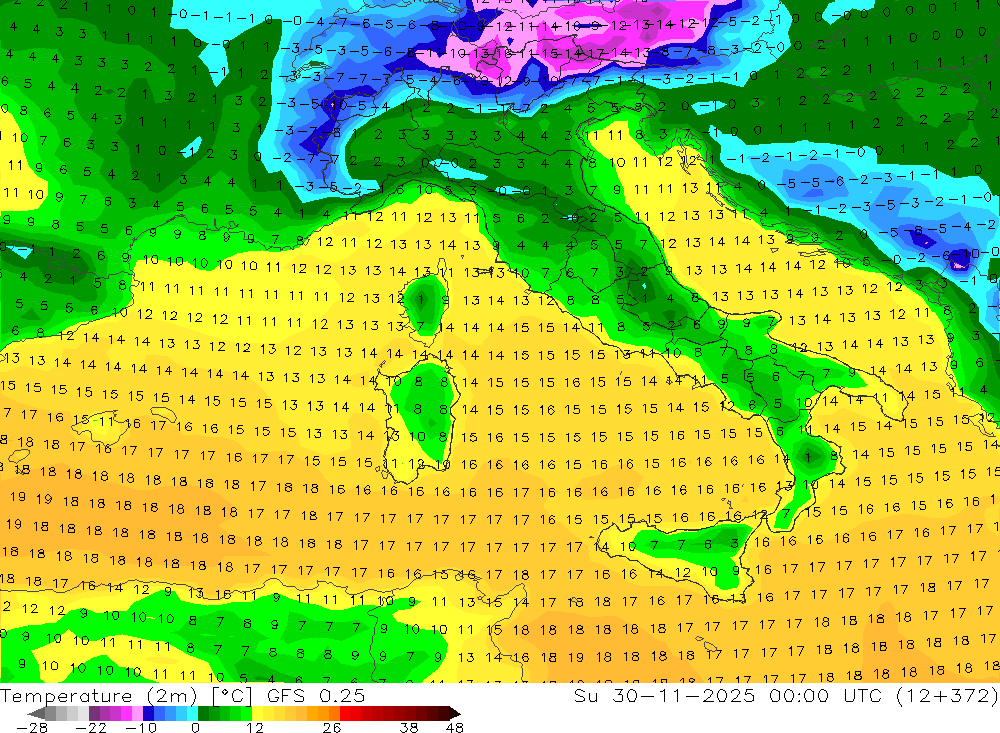Click the dark maroon right arrow of the scale
The height and width of the screenshot is (733, 1000).
[x=455, y=714]
